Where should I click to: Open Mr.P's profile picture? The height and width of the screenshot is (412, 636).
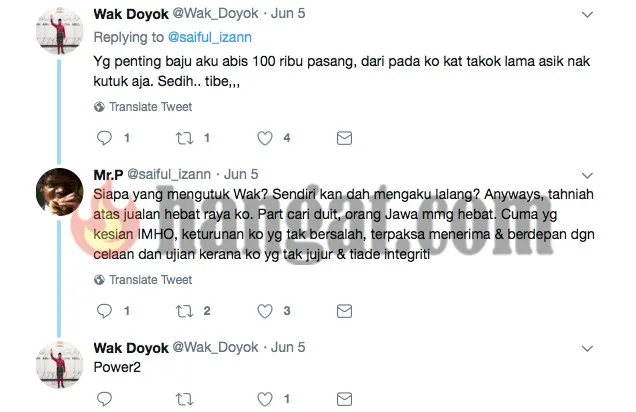pos(60,191)
